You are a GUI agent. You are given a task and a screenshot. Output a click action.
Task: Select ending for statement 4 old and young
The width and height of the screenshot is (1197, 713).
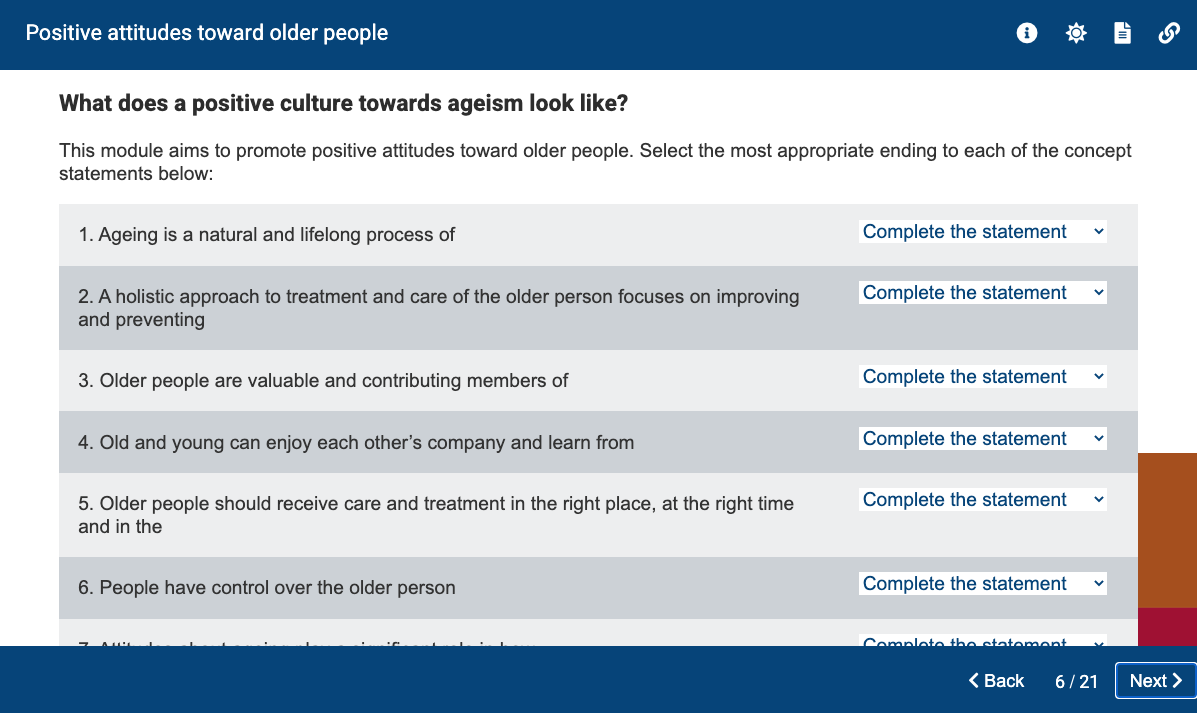pos(982,438)
